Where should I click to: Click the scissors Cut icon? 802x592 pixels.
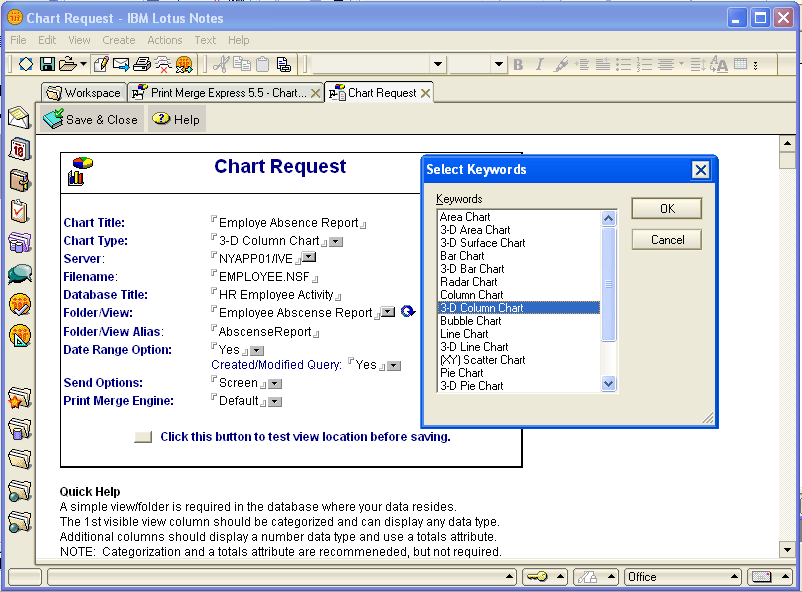[220, 64]
